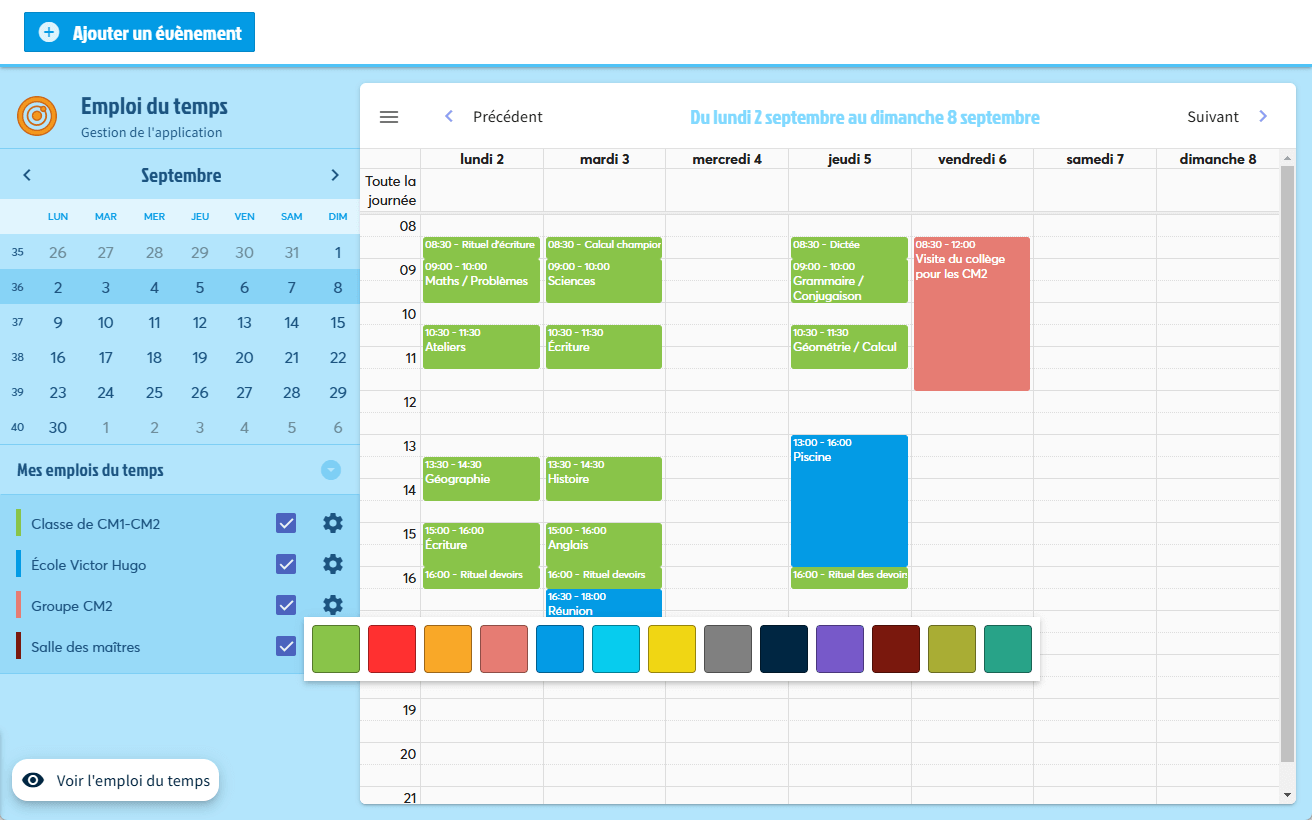The image size is (1312, 820).
Task: Click the Précédent week link
Action: pyautogui.click(x=507, y=117)
